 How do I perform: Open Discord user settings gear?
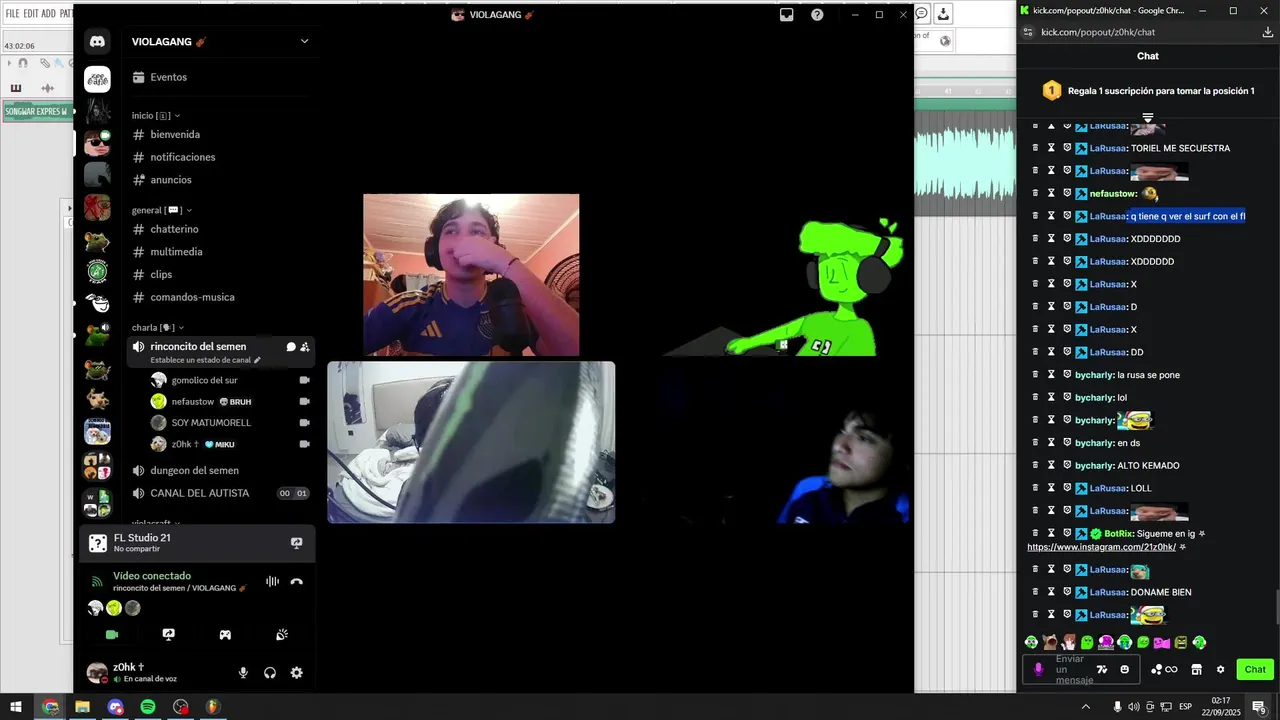pos(296,673)
